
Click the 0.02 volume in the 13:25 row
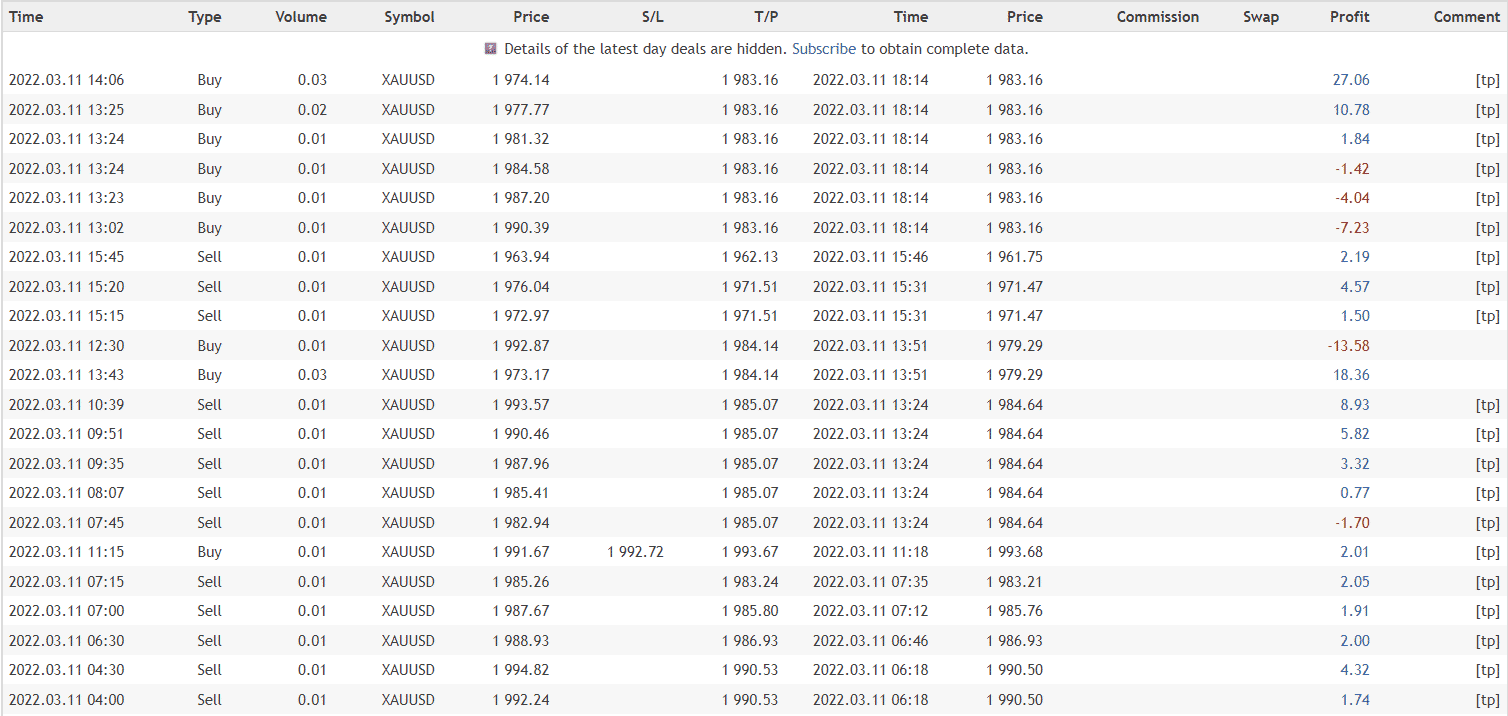pyautogui.click(x=312, y=110)
